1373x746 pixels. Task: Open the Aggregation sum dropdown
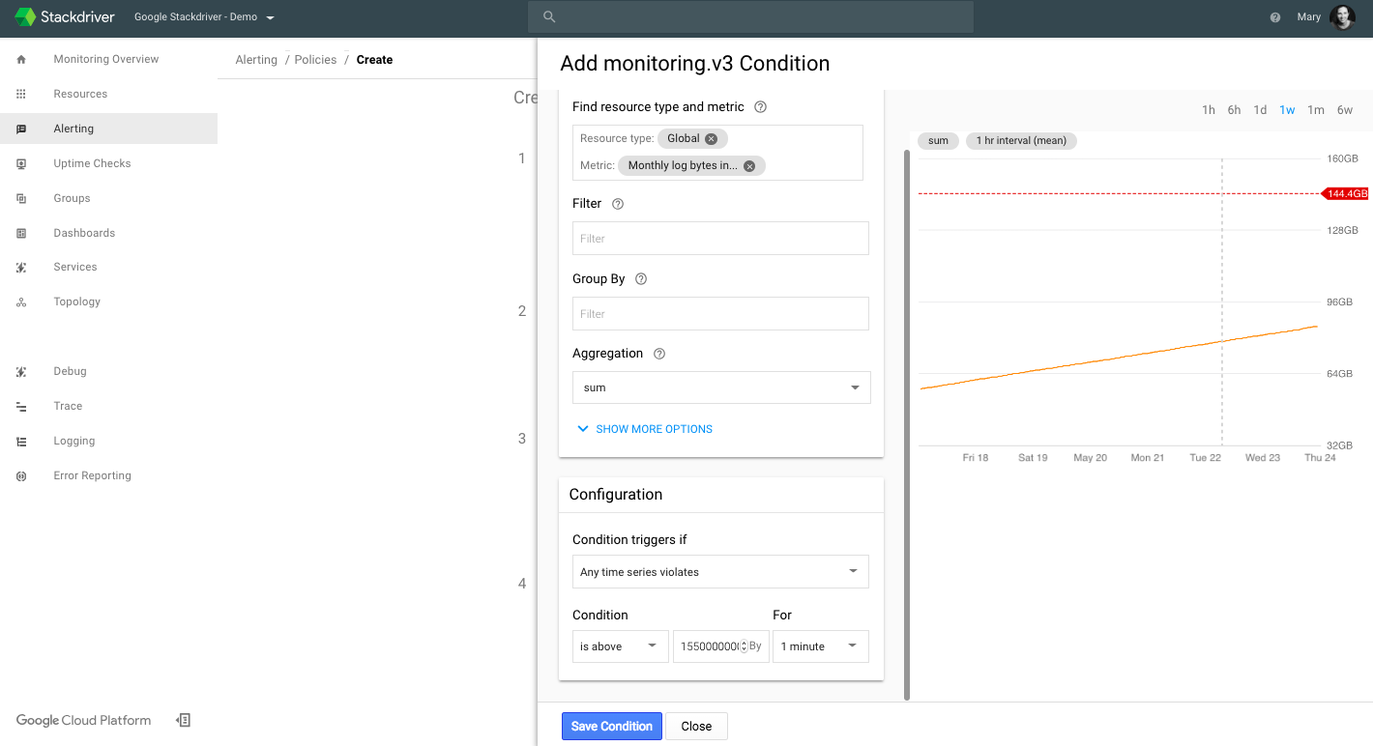(721, 387)
